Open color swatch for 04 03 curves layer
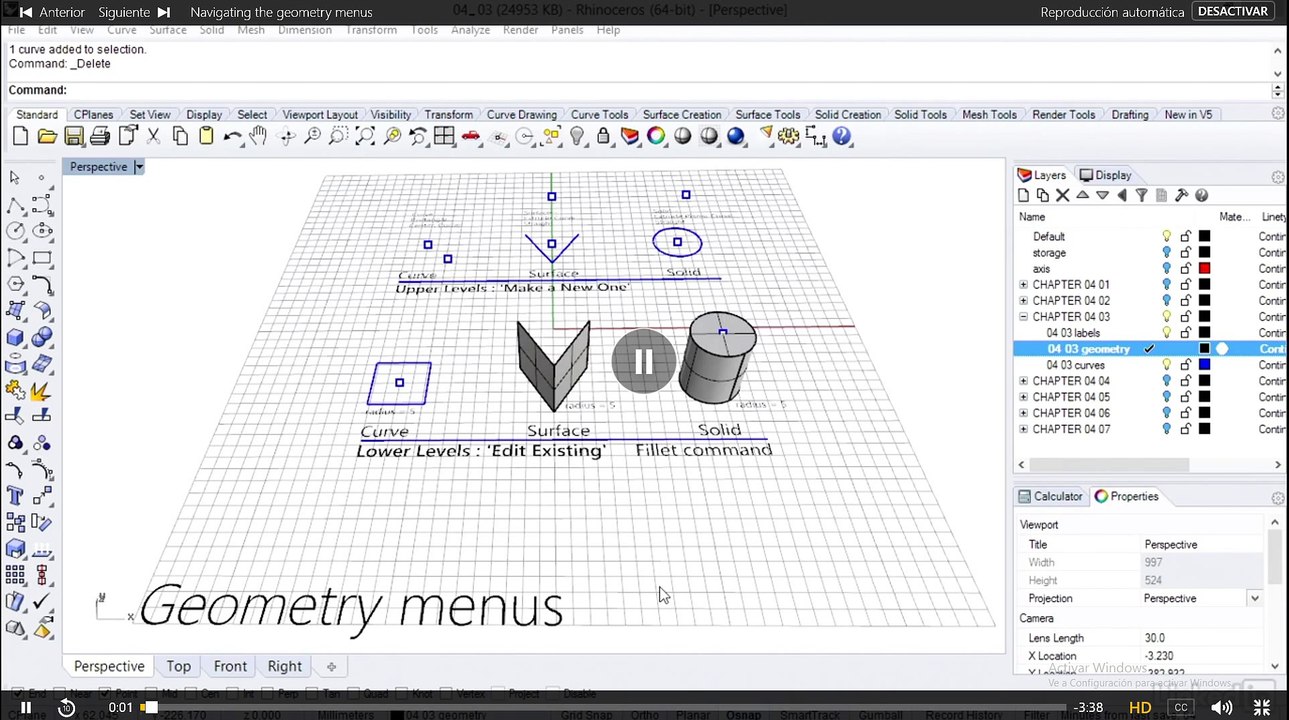 [1204, 365]
